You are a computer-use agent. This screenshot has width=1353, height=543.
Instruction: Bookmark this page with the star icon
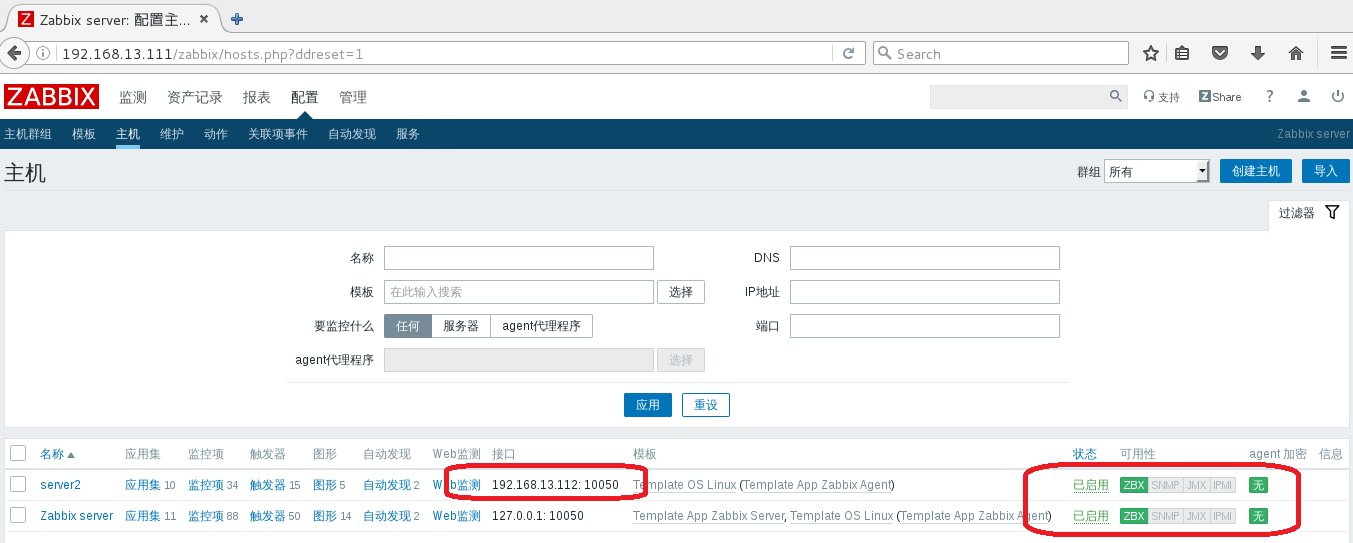(x=1151, y=53)
